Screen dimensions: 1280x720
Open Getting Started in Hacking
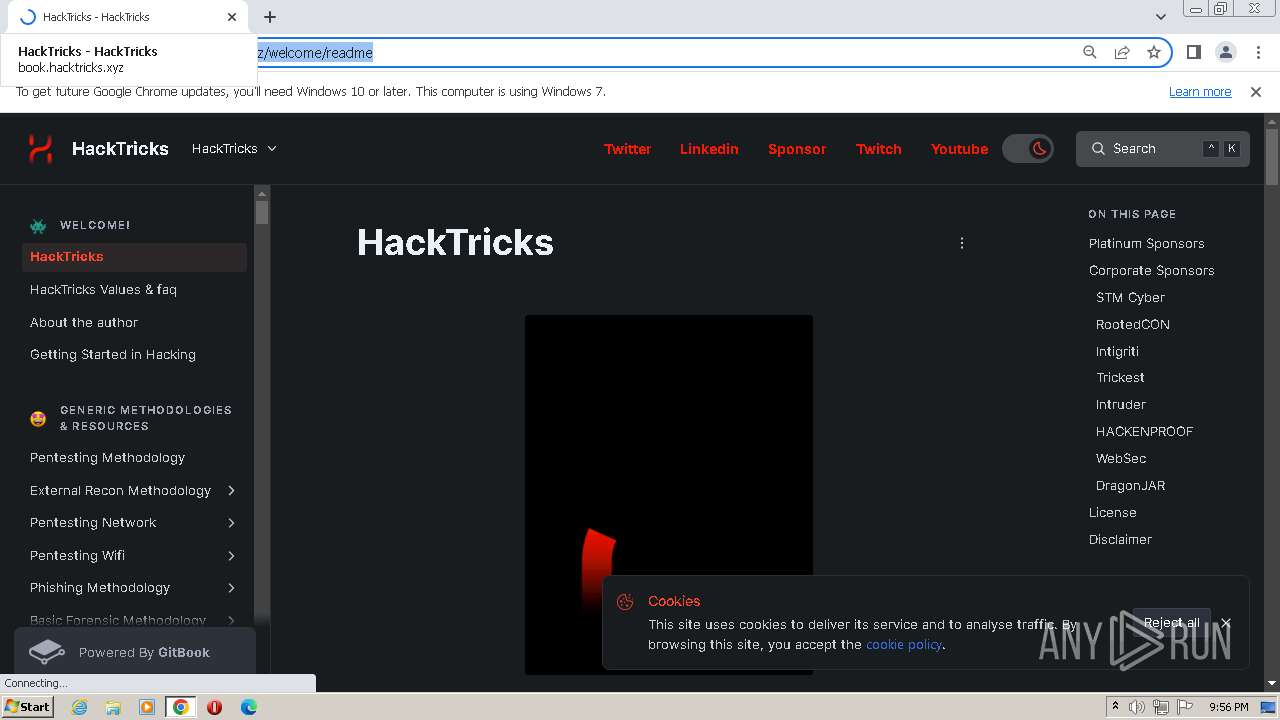113,355
